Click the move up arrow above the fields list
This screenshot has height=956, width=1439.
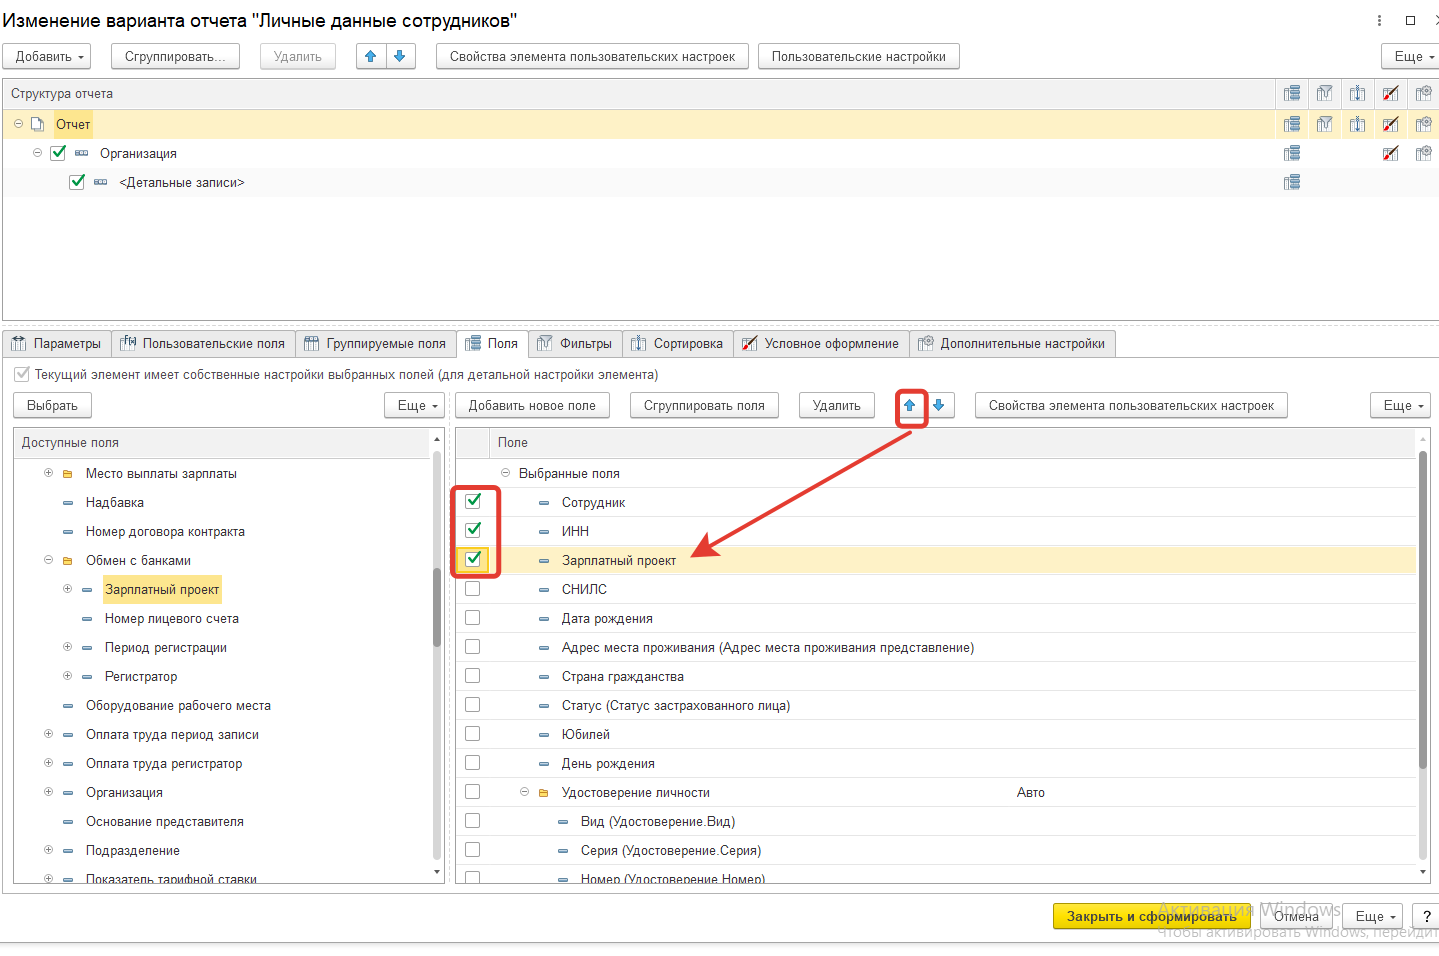(910, 405)
